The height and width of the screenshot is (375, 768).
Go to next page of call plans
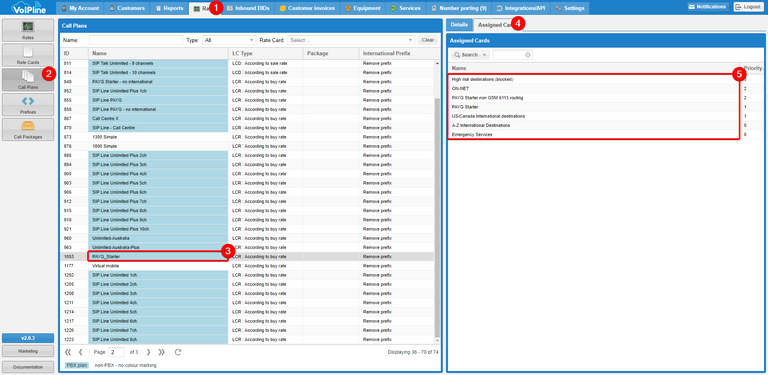coord(148,352)
